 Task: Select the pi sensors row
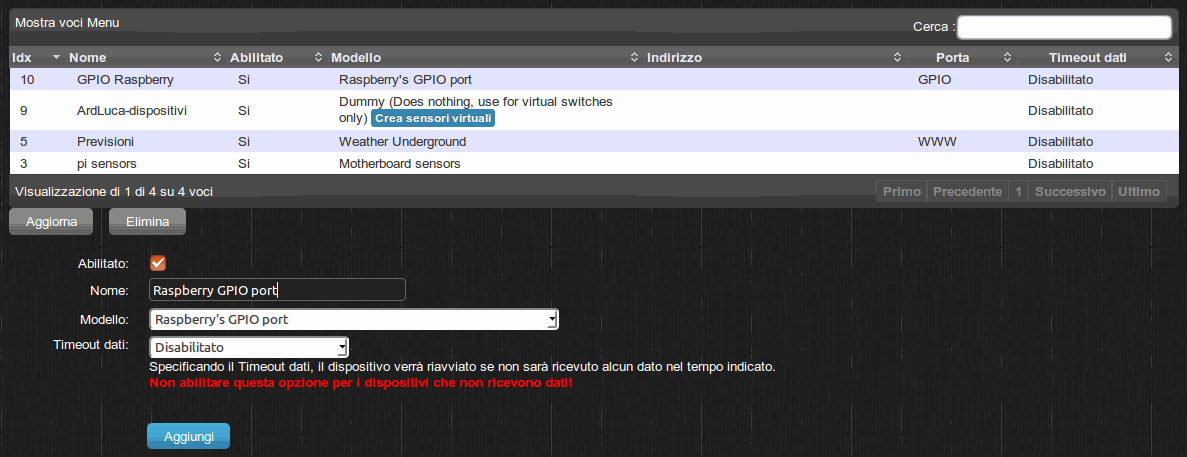594,163
